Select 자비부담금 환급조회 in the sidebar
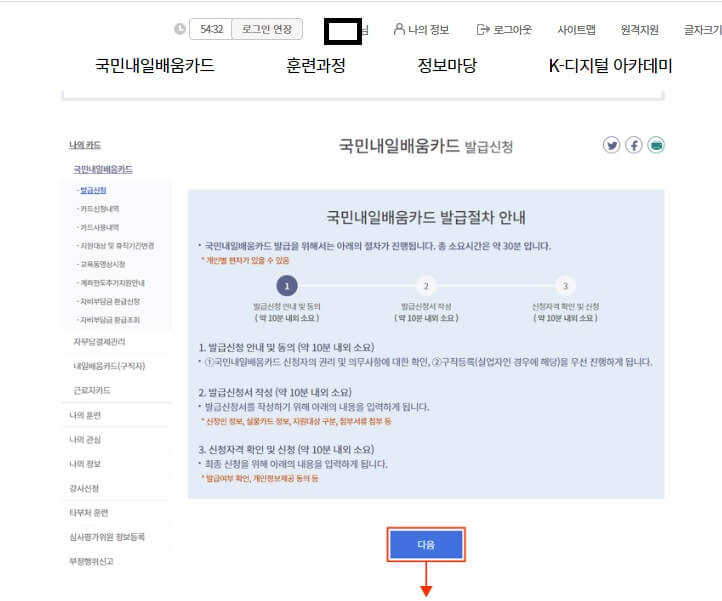Viewport: 722px width, 601px height. tap(110, 320)
